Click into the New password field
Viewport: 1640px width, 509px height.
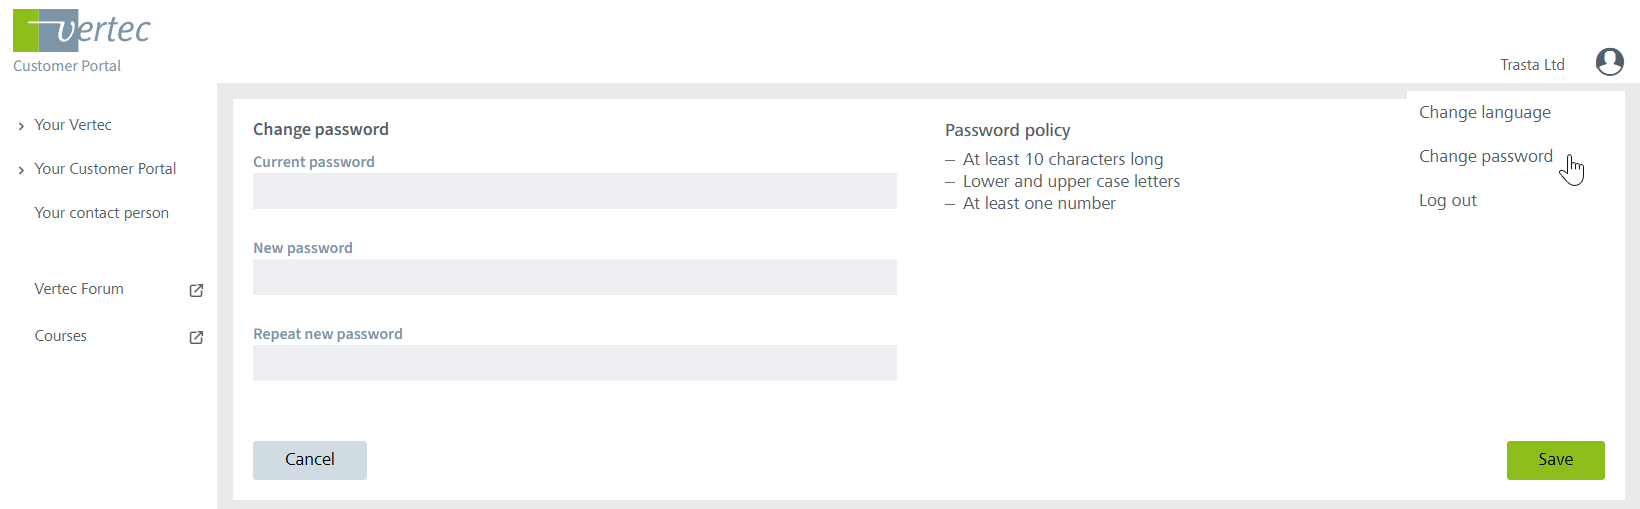tap(574, 277)
